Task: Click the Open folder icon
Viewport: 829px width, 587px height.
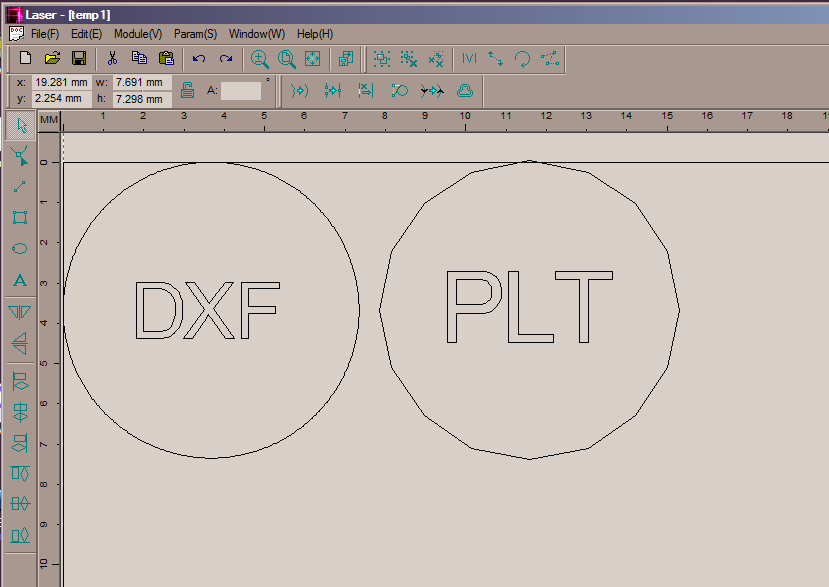Action: click(52, 59)
